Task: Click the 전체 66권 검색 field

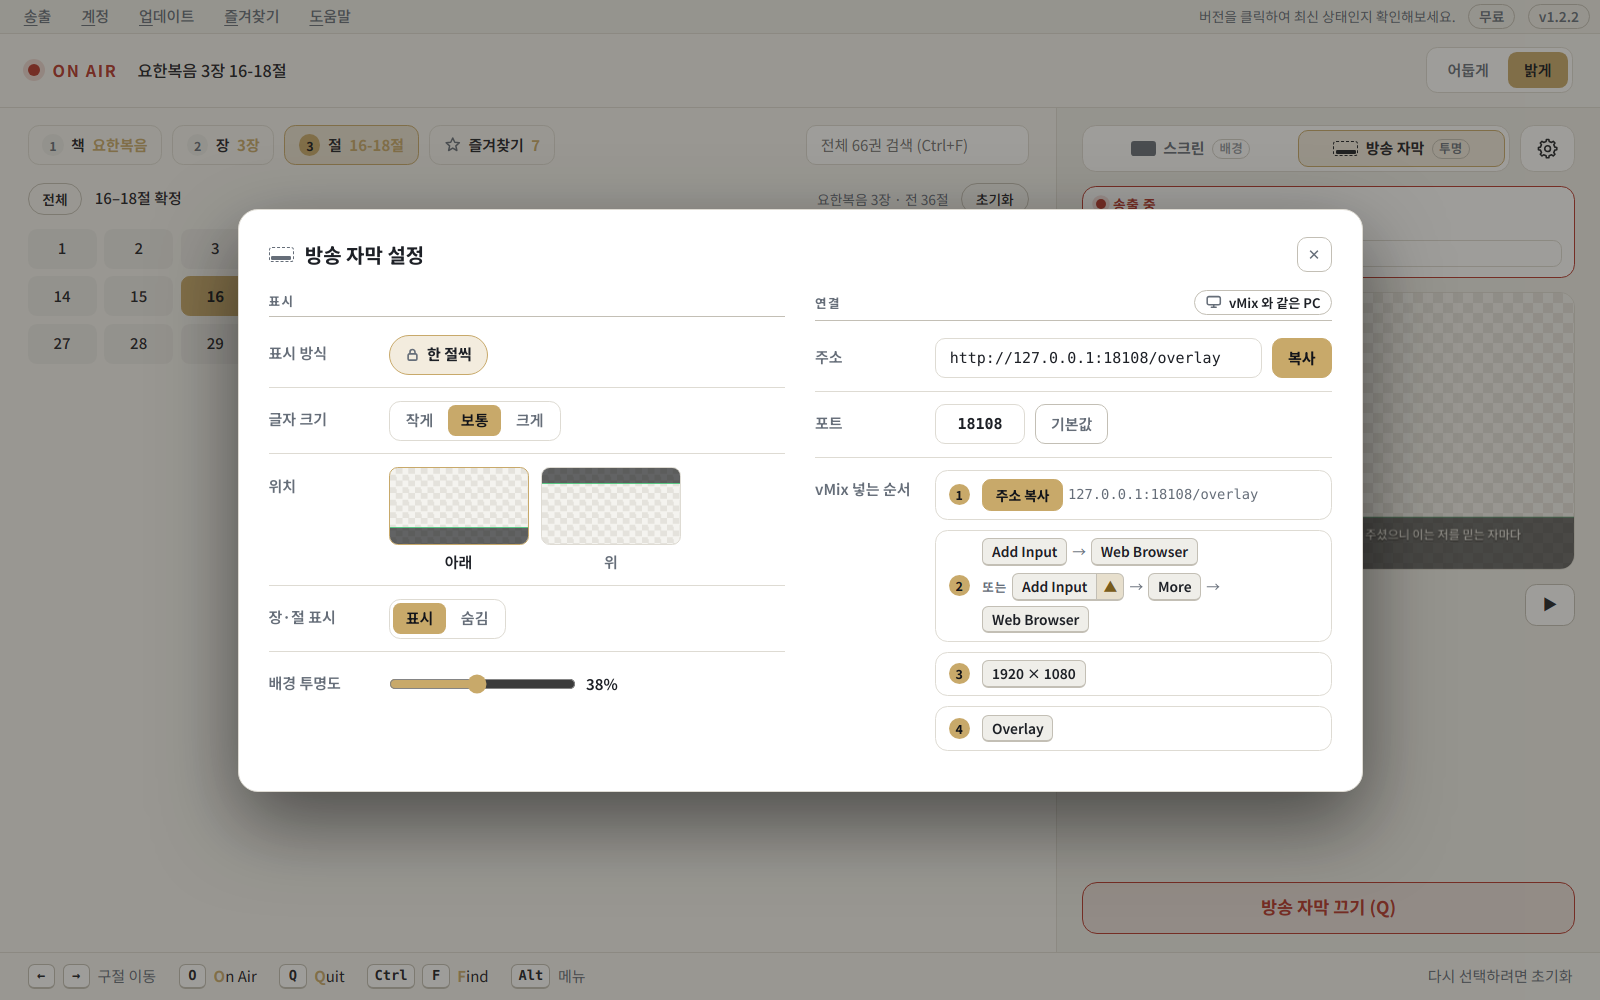Action: pyautogui.click(x=917, y=145)
